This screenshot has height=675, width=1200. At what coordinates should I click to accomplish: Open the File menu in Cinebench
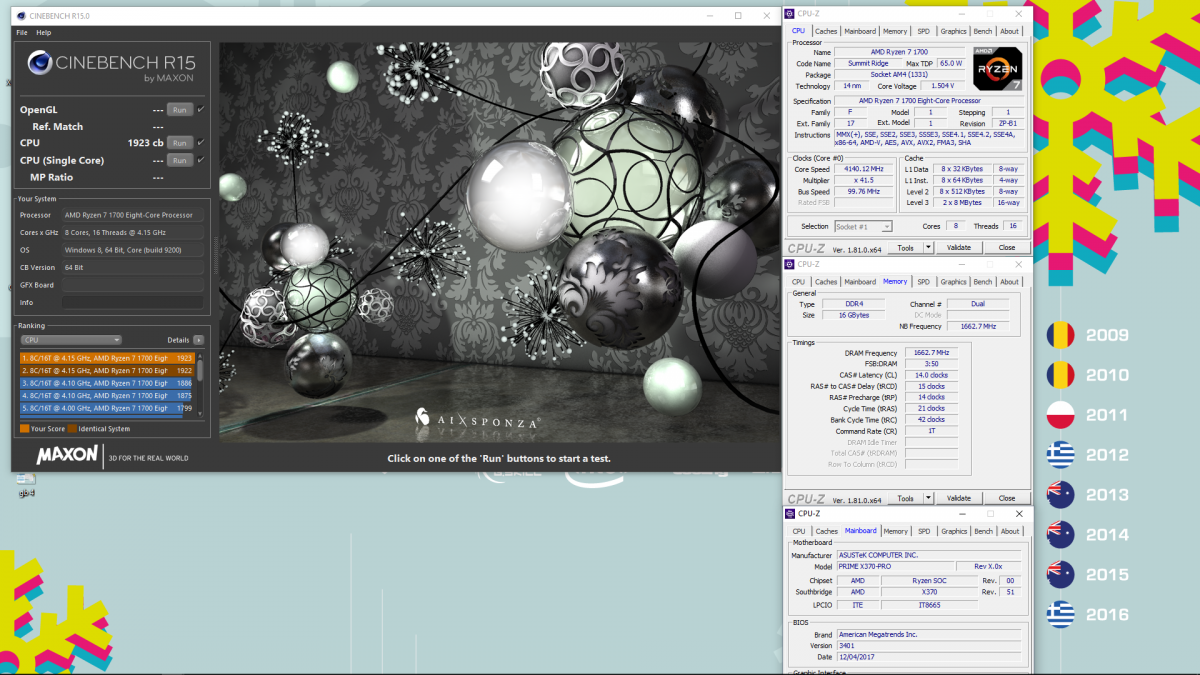click(22, 33)
